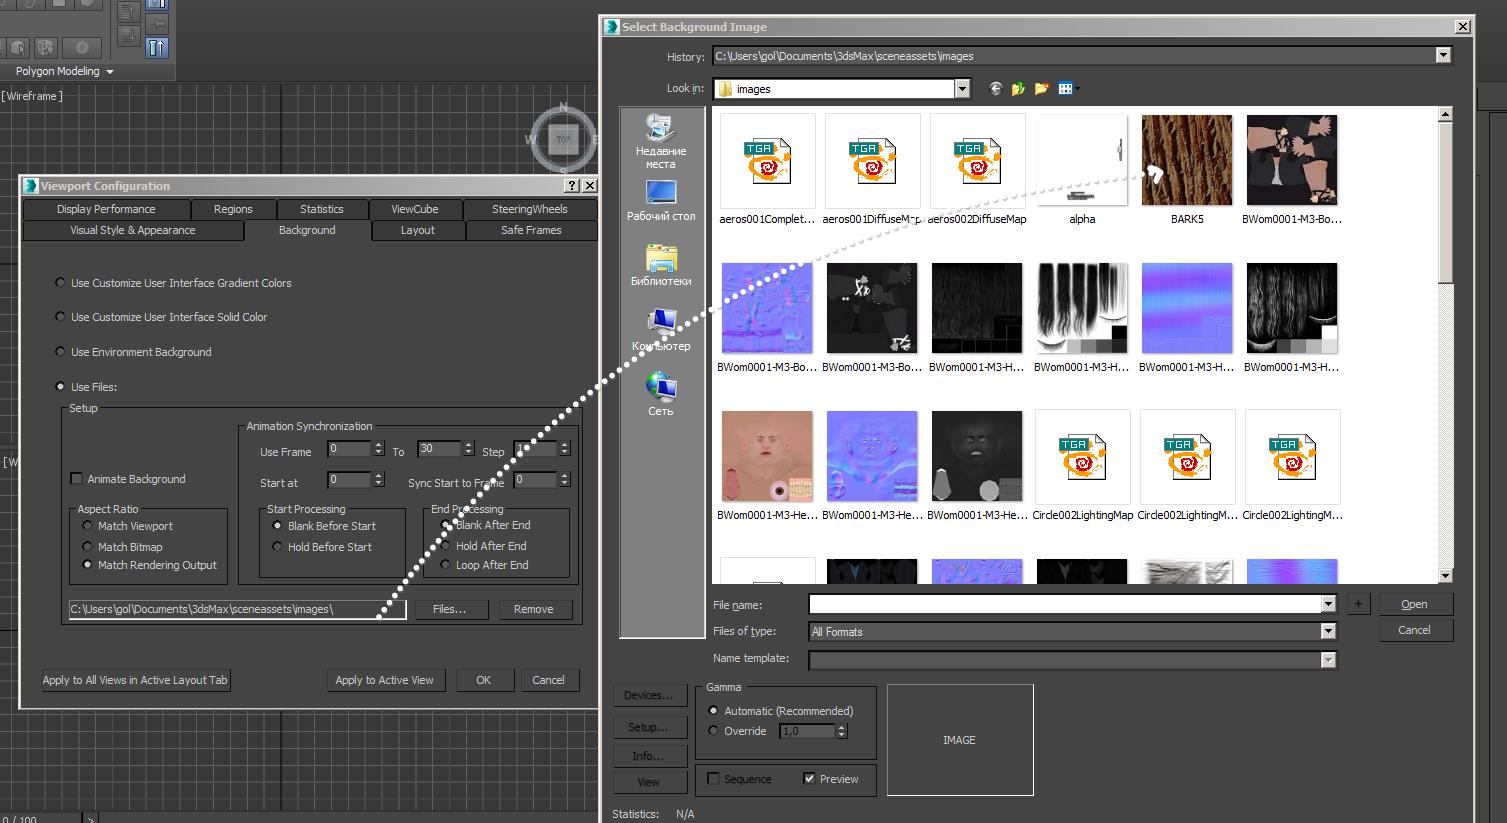Open the Visual Style & Appearance tab
The height and width of the screenshot is (823, 1507).
tap(133, 230)
